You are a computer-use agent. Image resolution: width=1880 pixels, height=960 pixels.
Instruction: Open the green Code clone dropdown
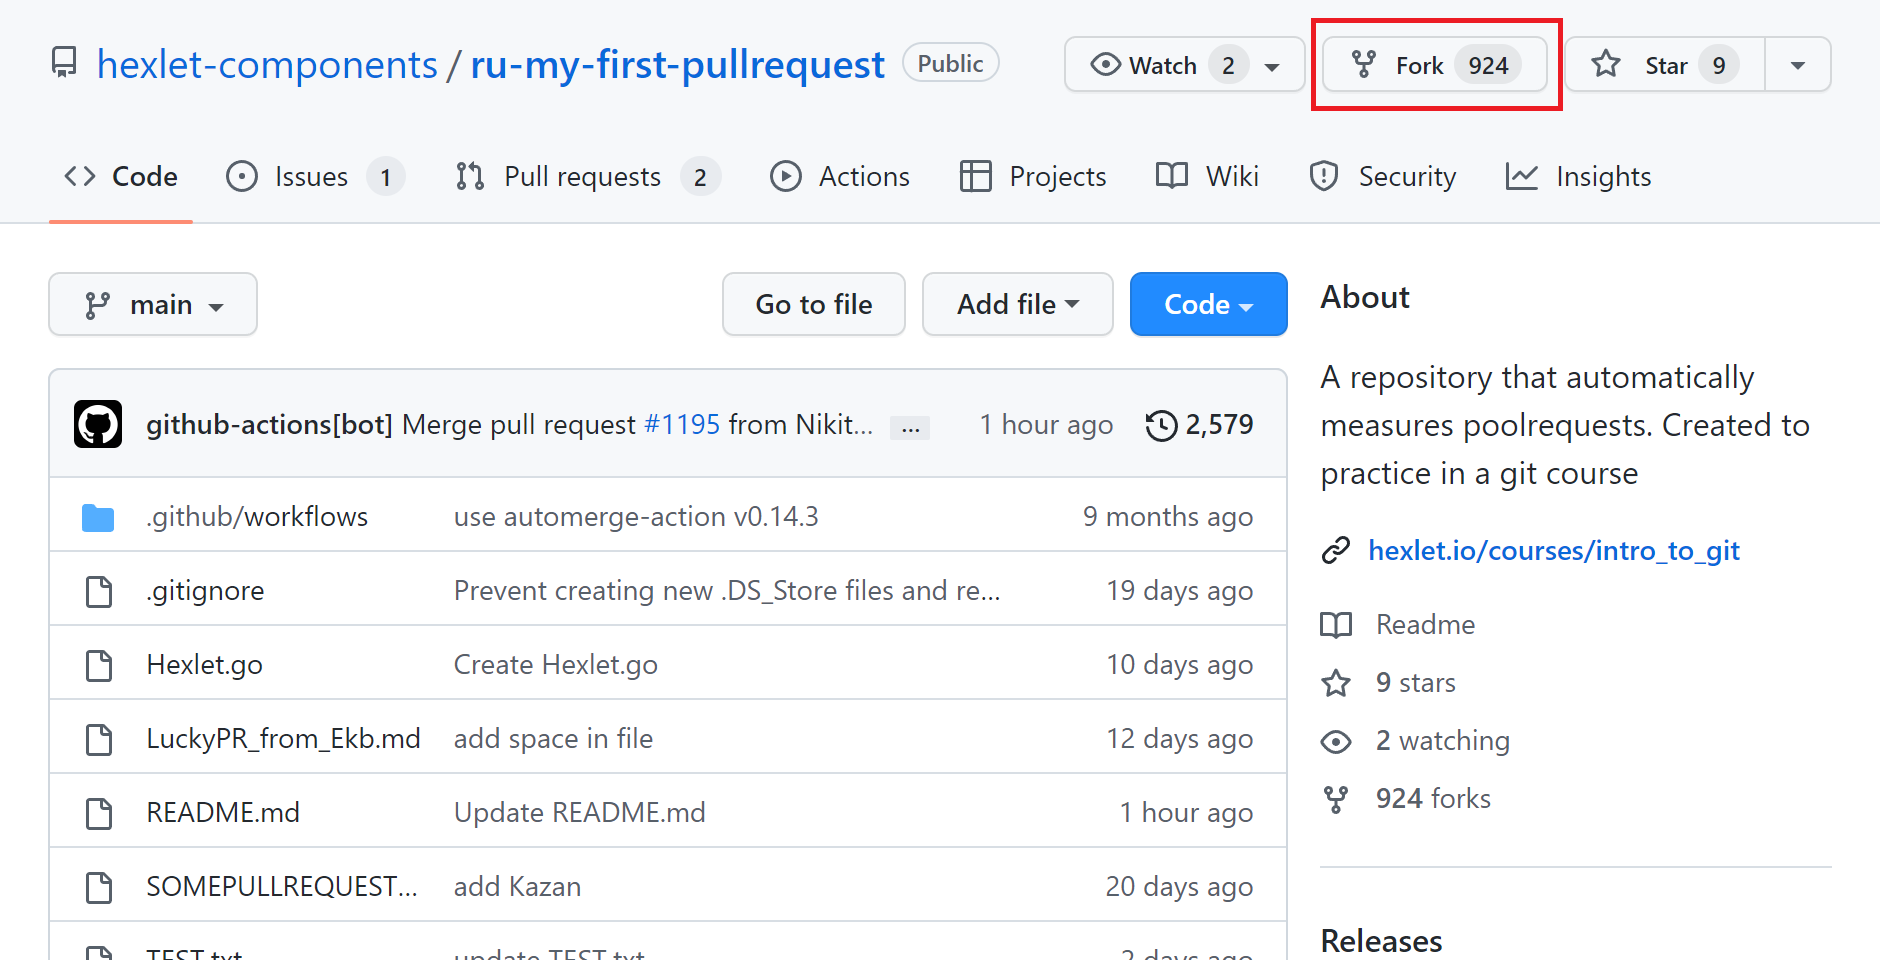[1208, 304]
